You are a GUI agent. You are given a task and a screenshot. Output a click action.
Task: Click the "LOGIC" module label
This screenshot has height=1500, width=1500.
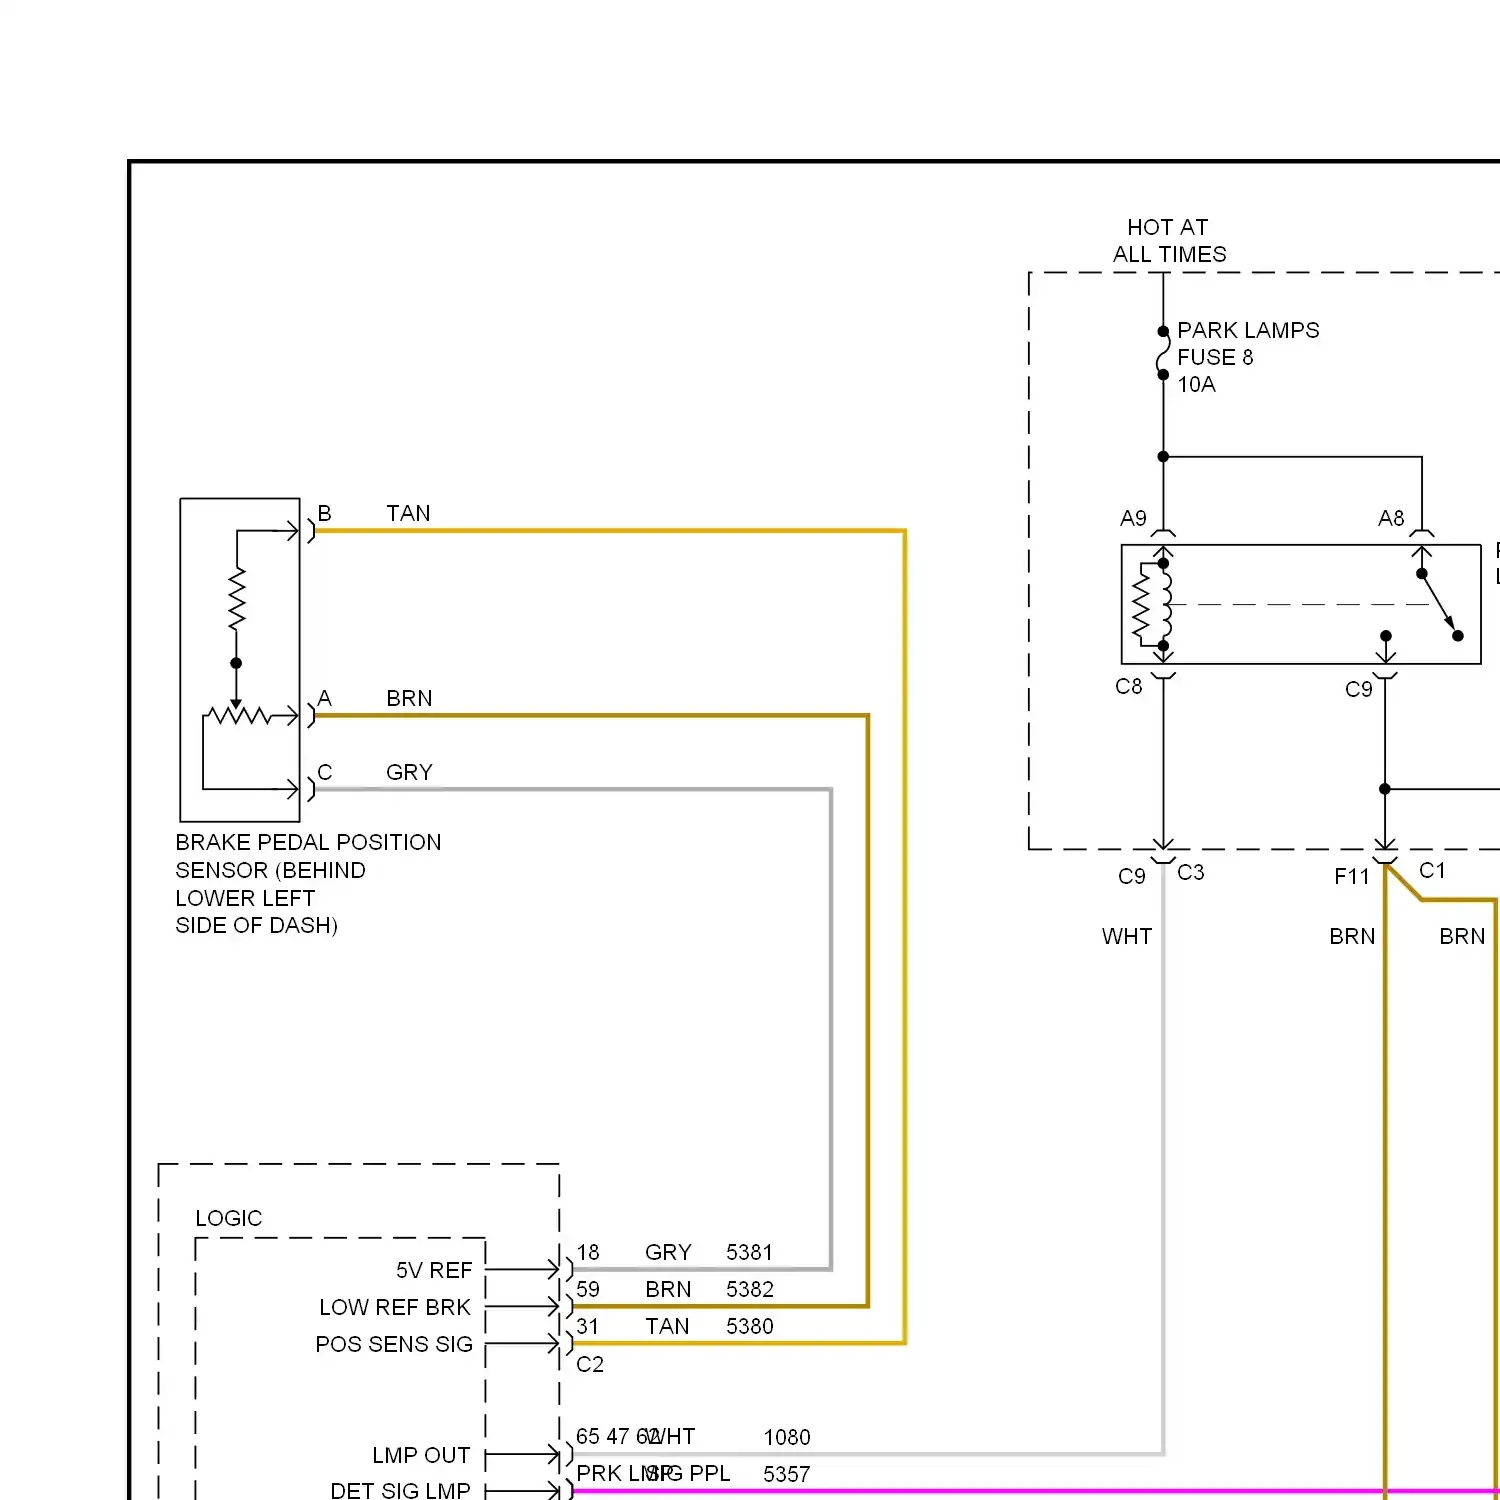(x=228, y=1218)
